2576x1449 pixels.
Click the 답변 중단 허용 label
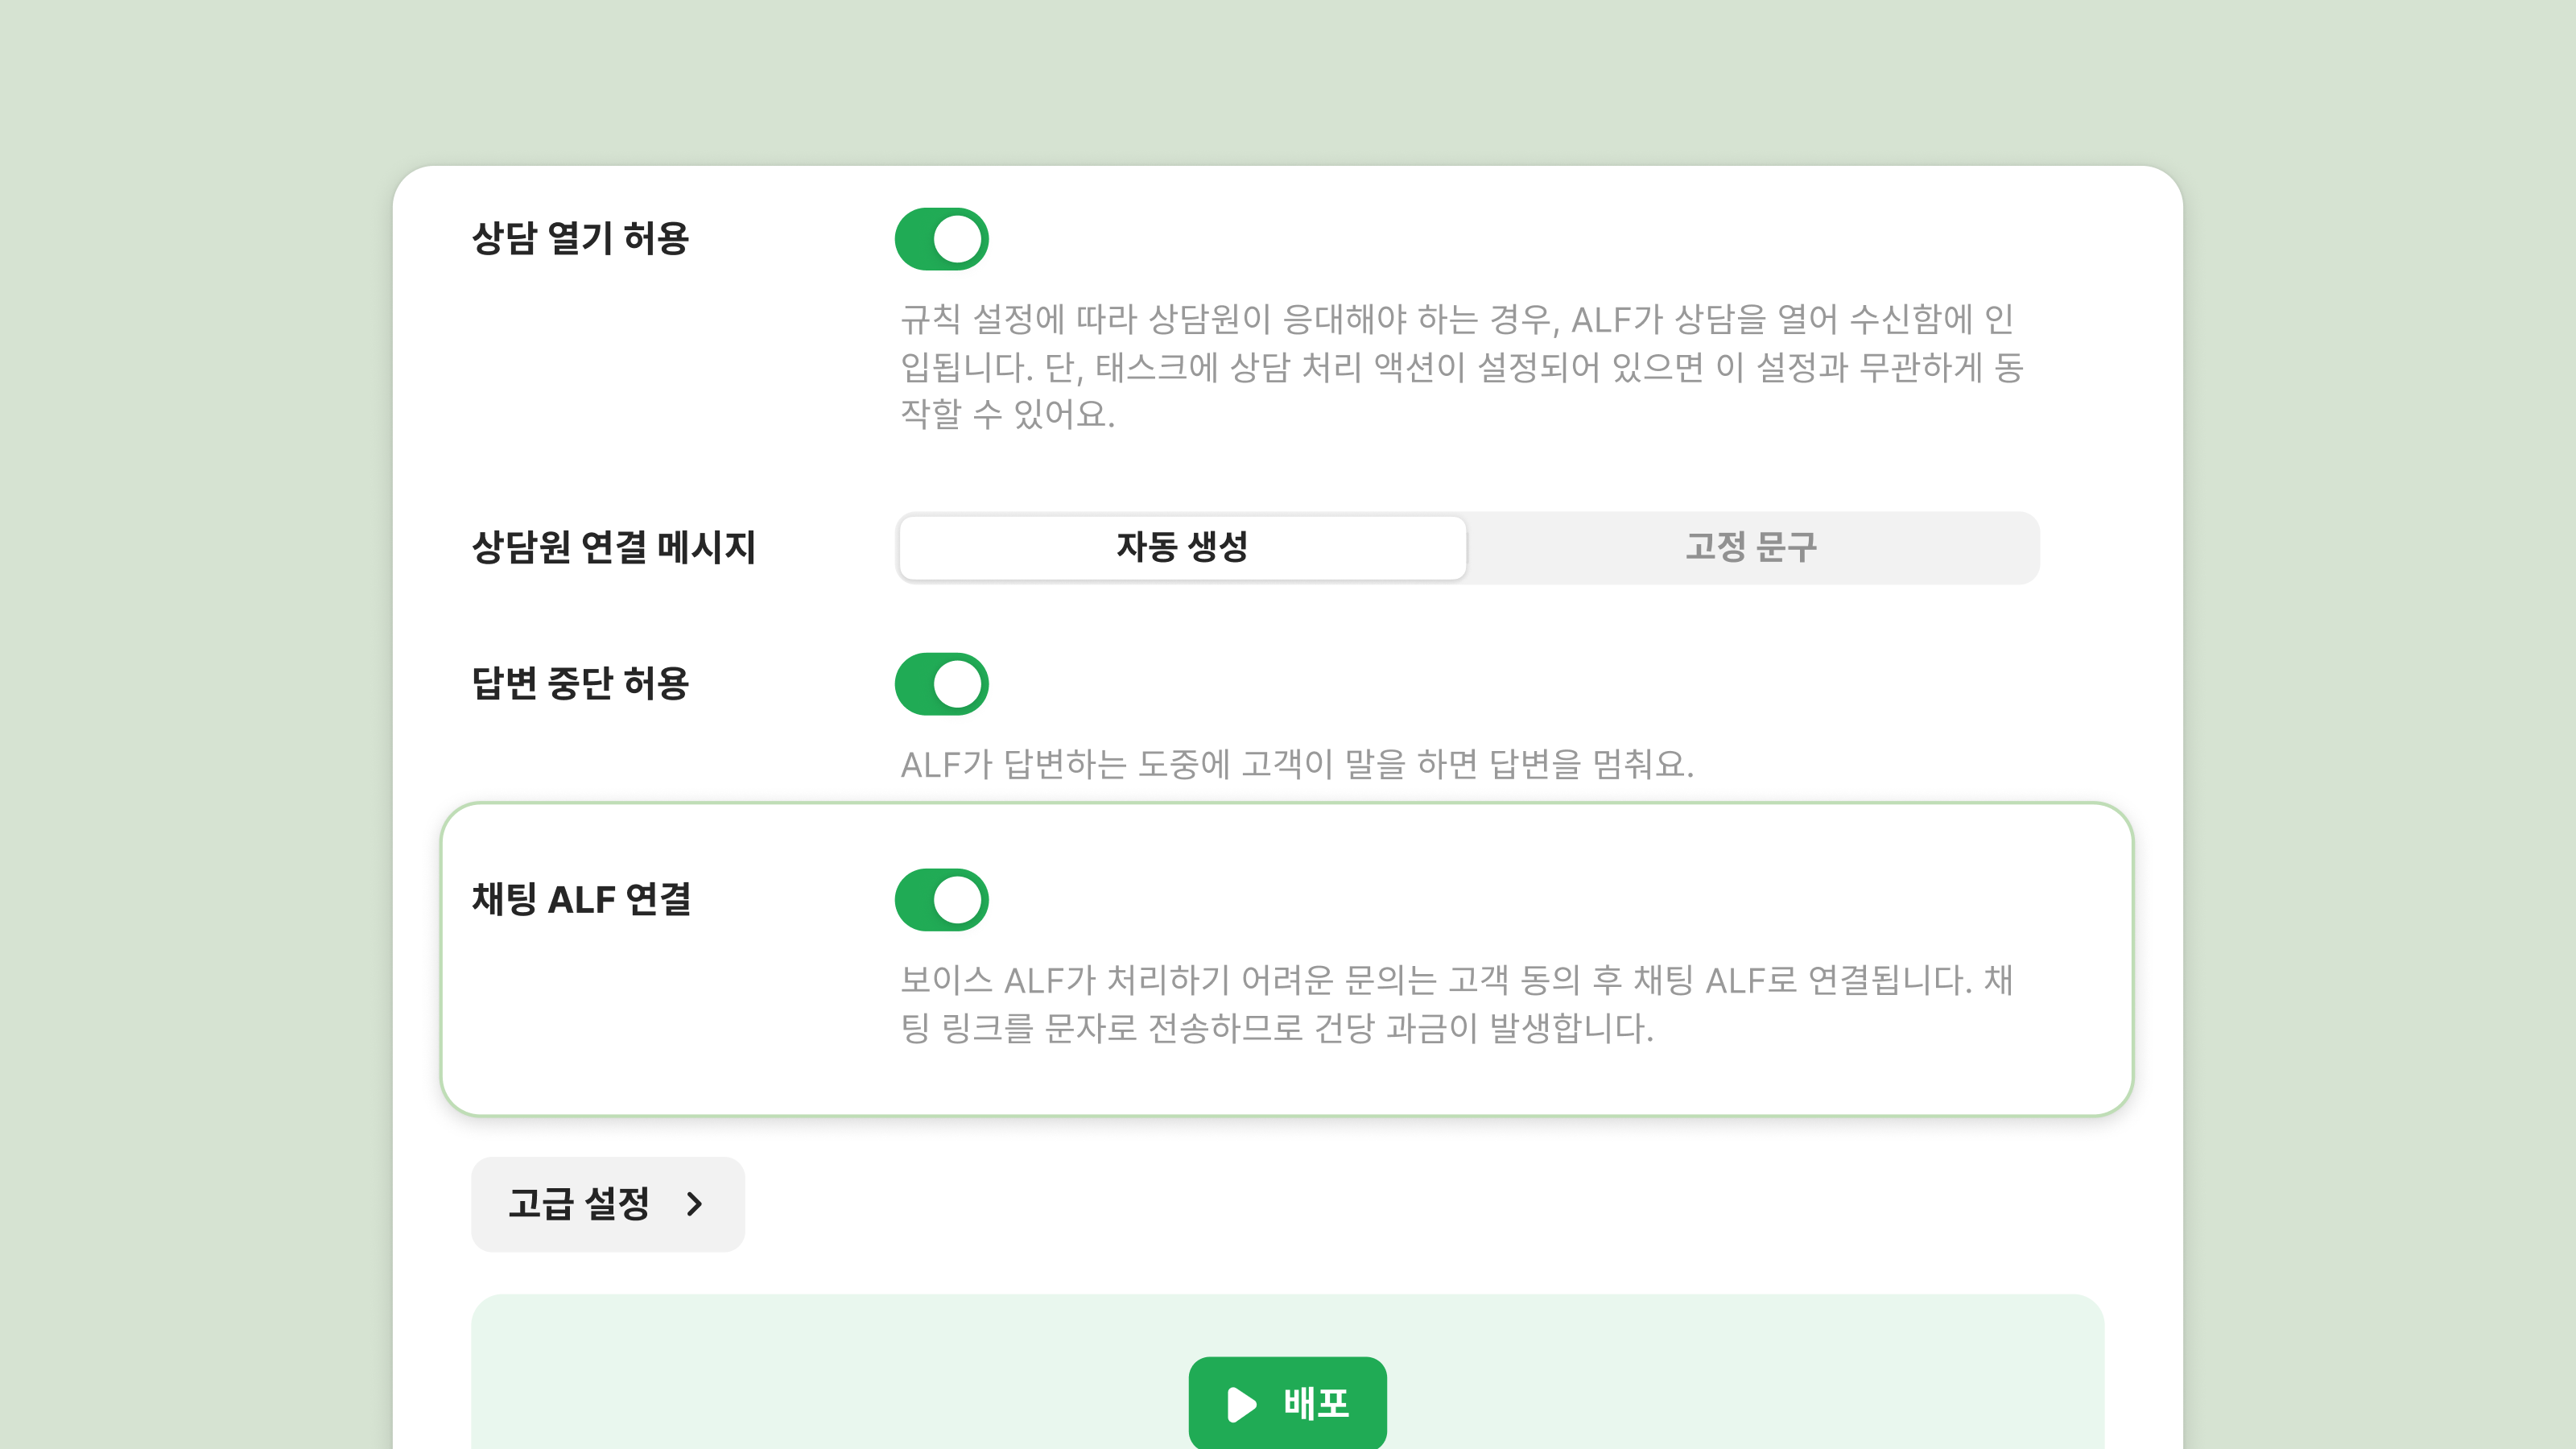pyautogui.click(x=580, y=684)
